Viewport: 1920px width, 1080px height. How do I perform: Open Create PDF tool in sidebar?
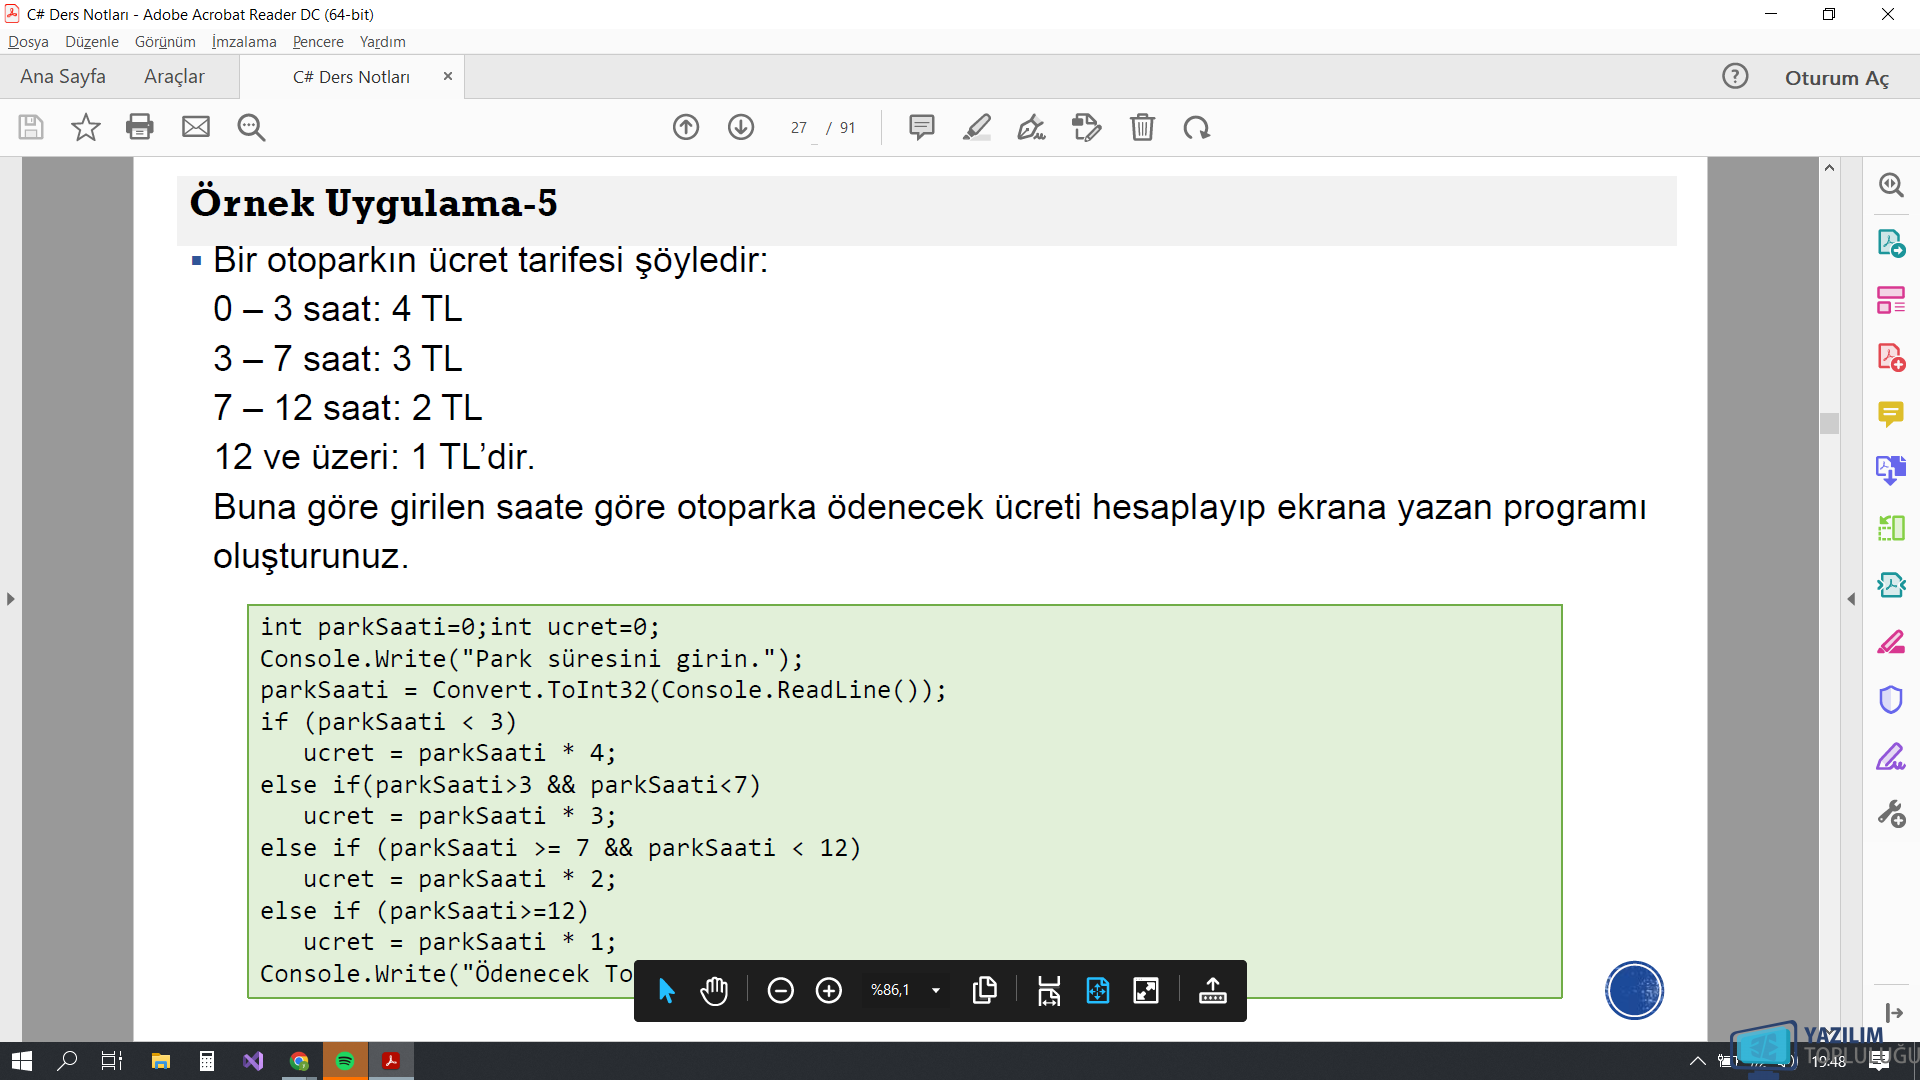click(x=1891, y=357)
